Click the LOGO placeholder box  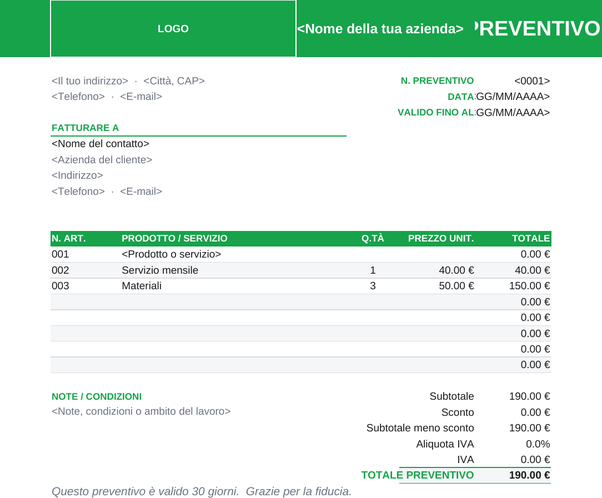(173, 28)
